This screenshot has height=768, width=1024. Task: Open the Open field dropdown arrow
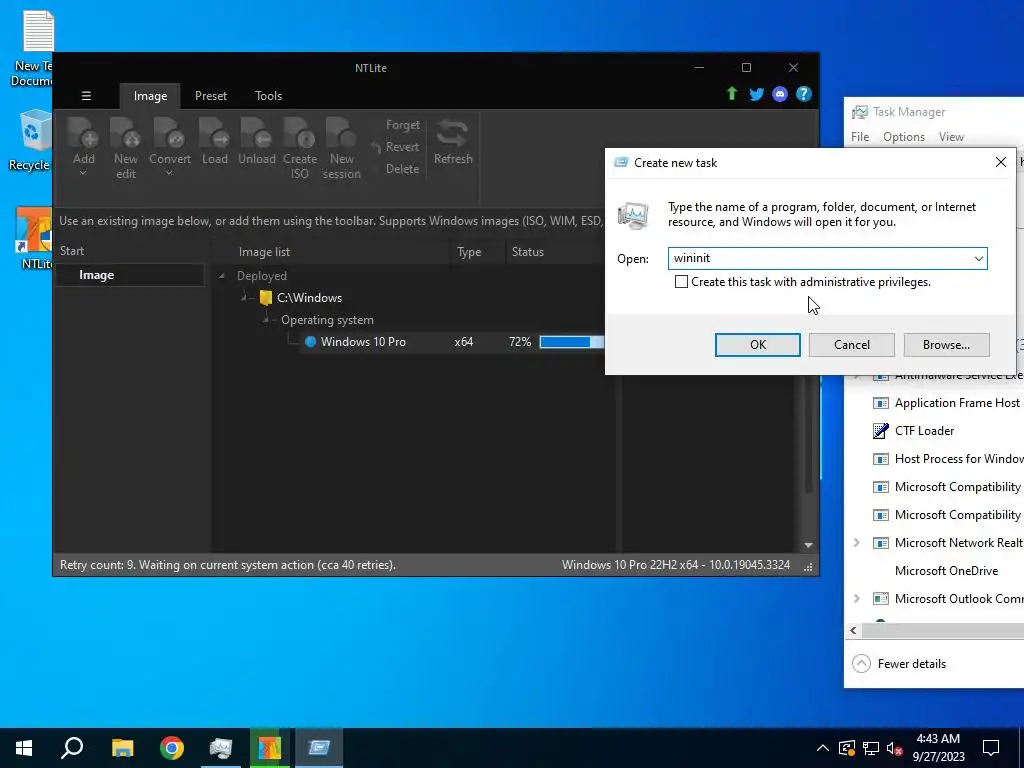click(x=978, y=259)
